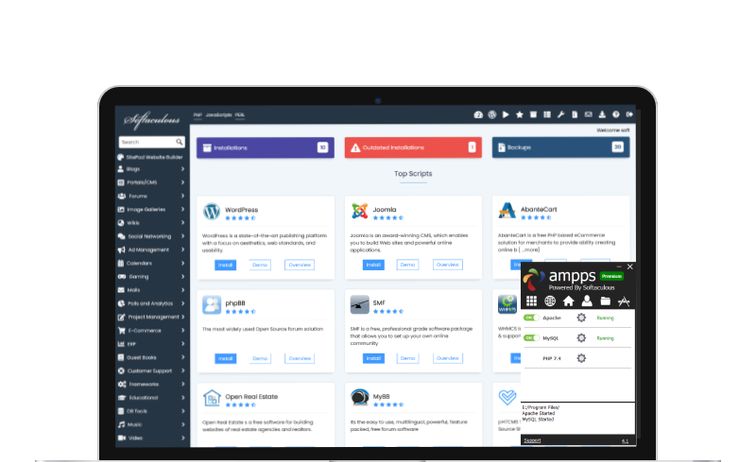Install the WordPress script
The width and height of the screenshot is (756, 462).
[x=225, y=264]
